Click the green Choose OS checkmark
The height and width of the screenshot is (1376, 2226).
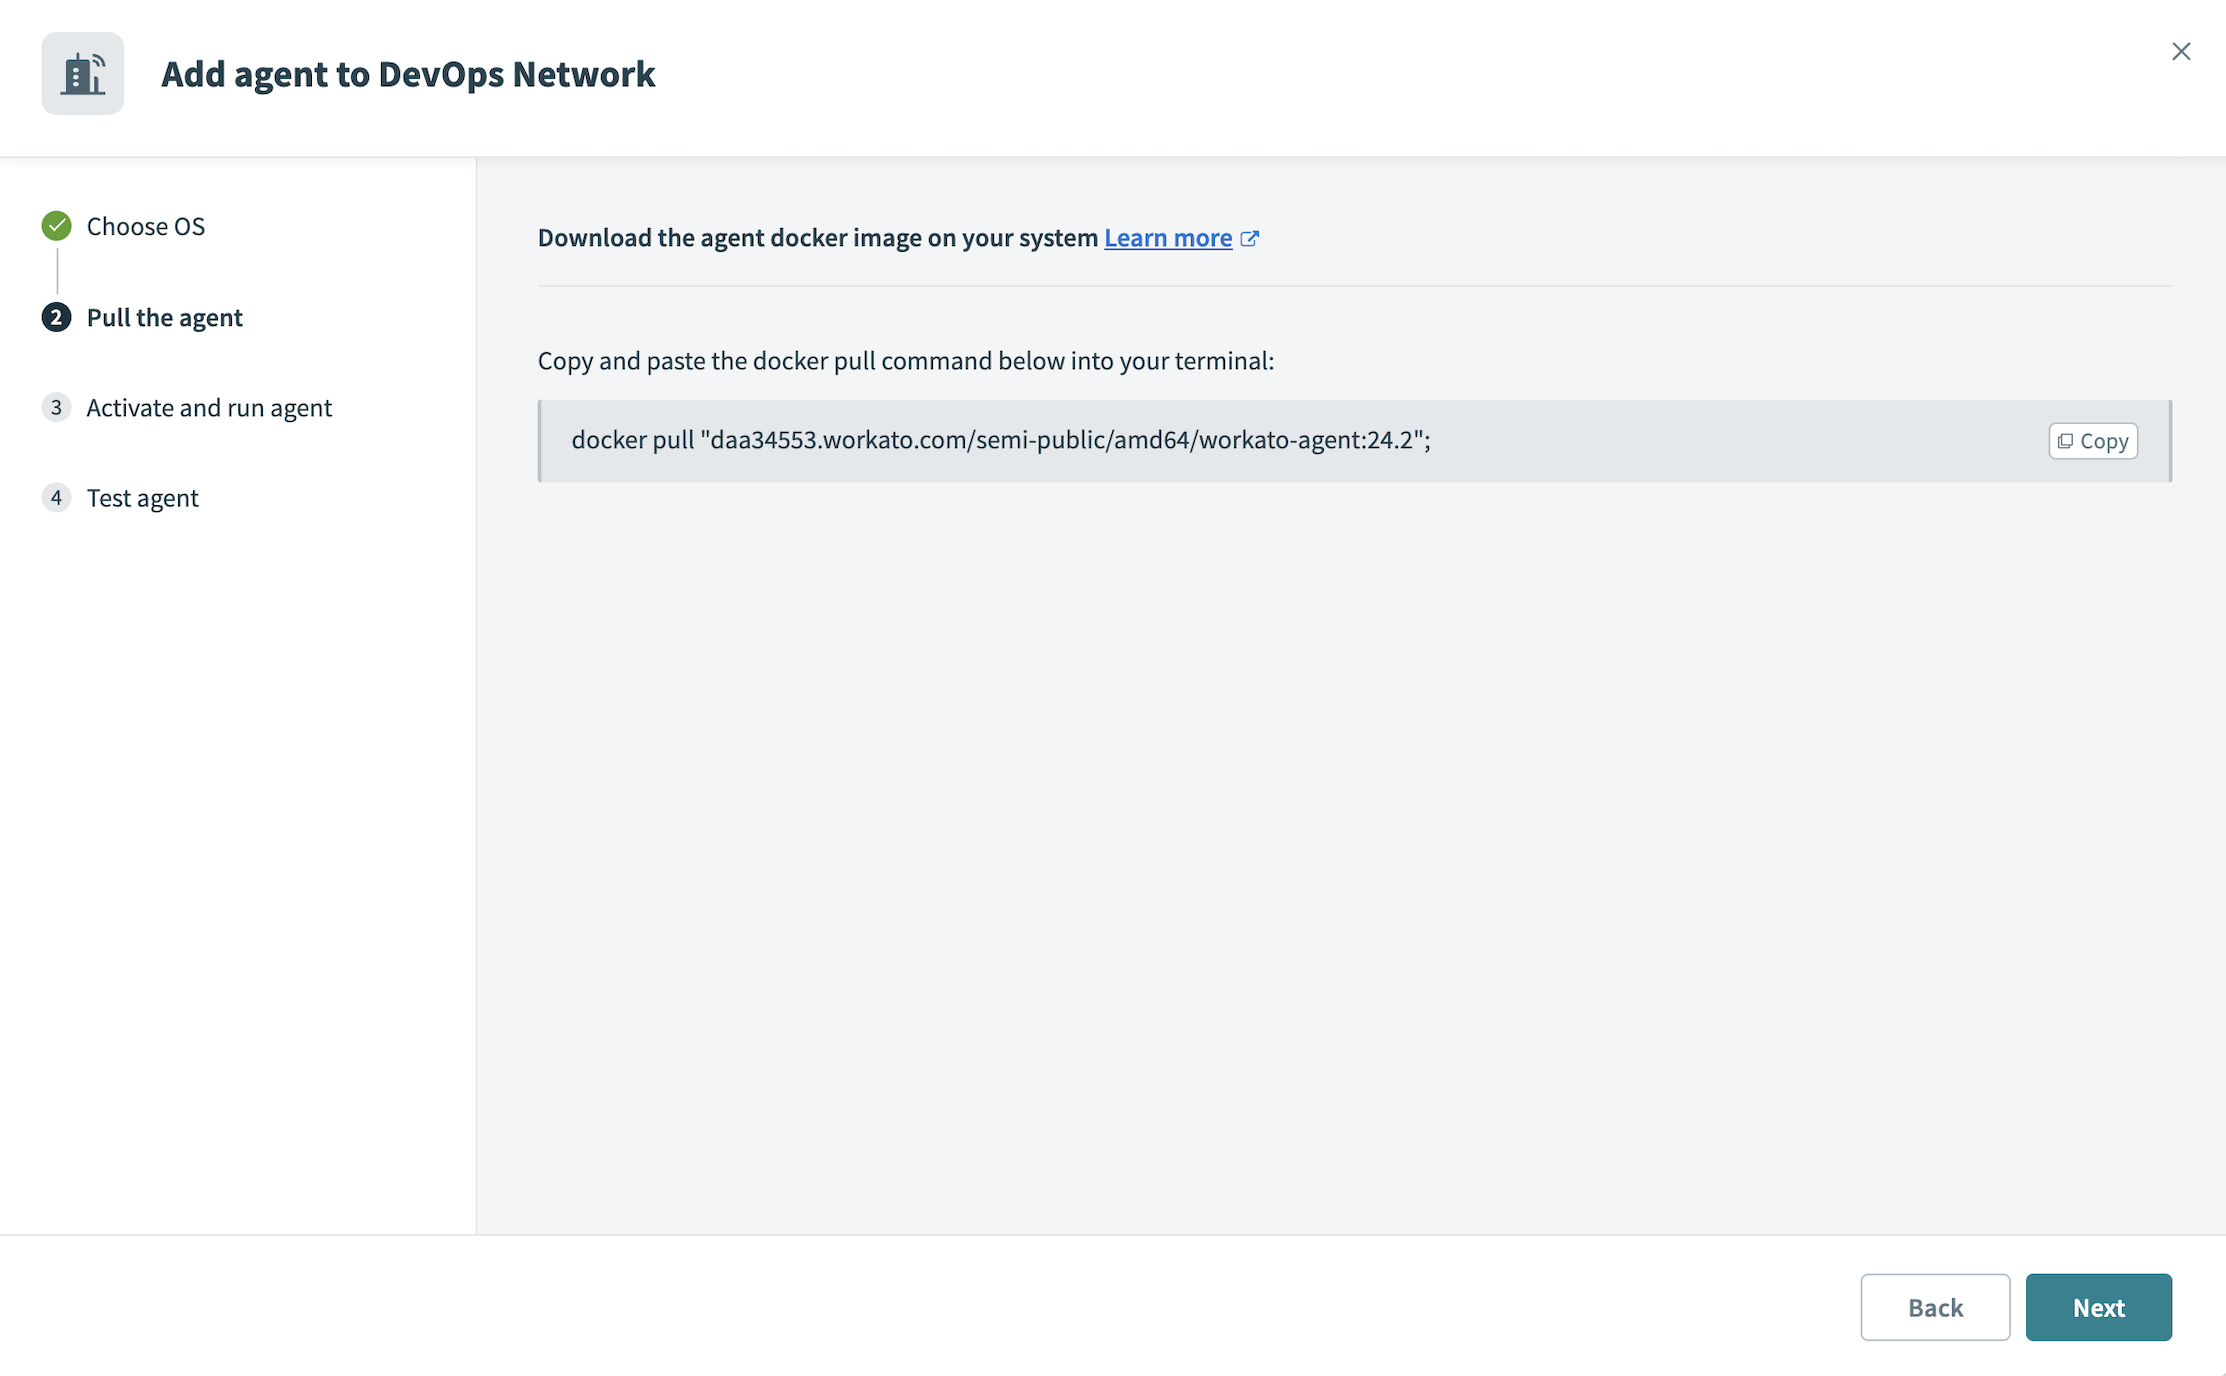pos(57,226)
